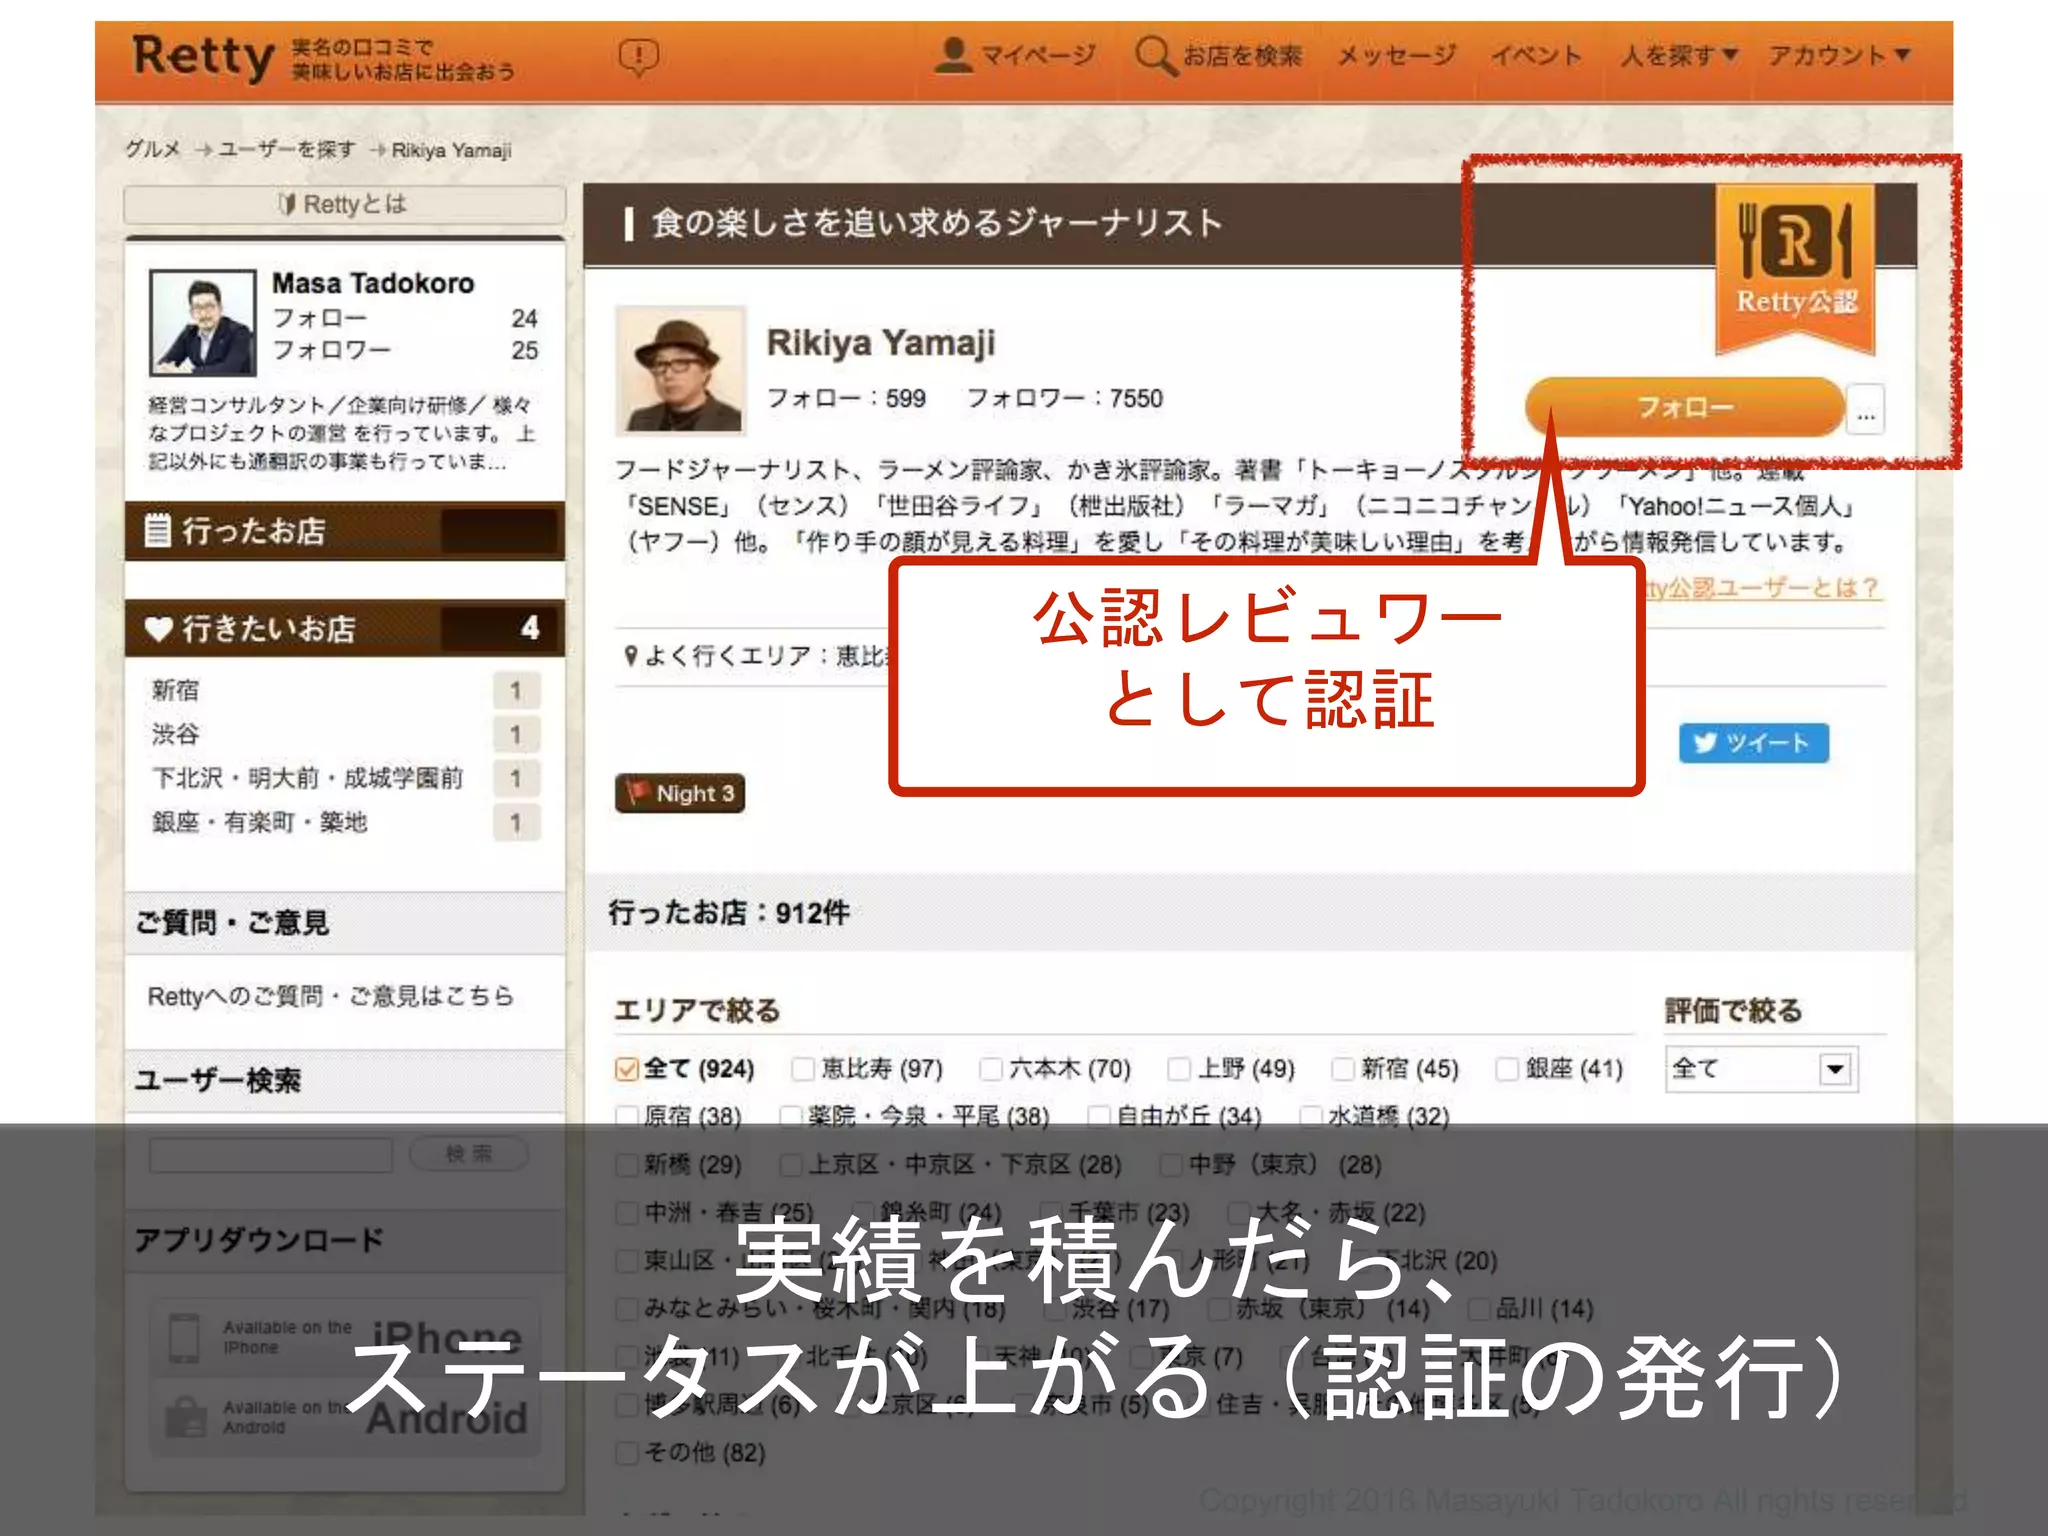Screen dimensions: 2048x1536
Task: Check the 銀座 (41) area filter
Action: point(1507,1069)
